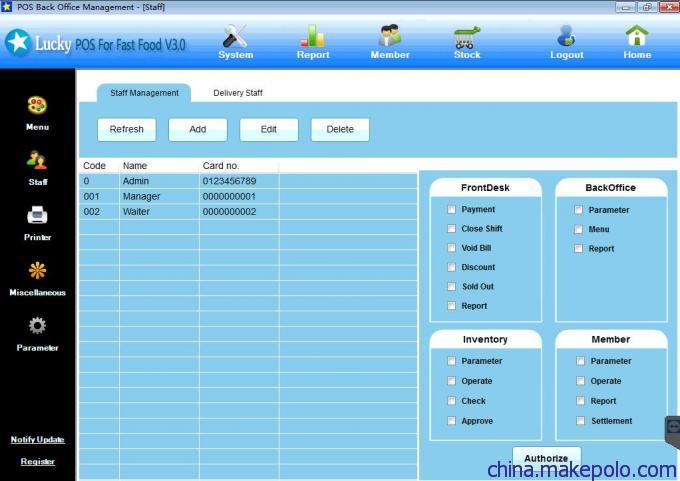Enable the Close Shift checkbox
This screenshot has height=481, width=680.
point(451,228)
